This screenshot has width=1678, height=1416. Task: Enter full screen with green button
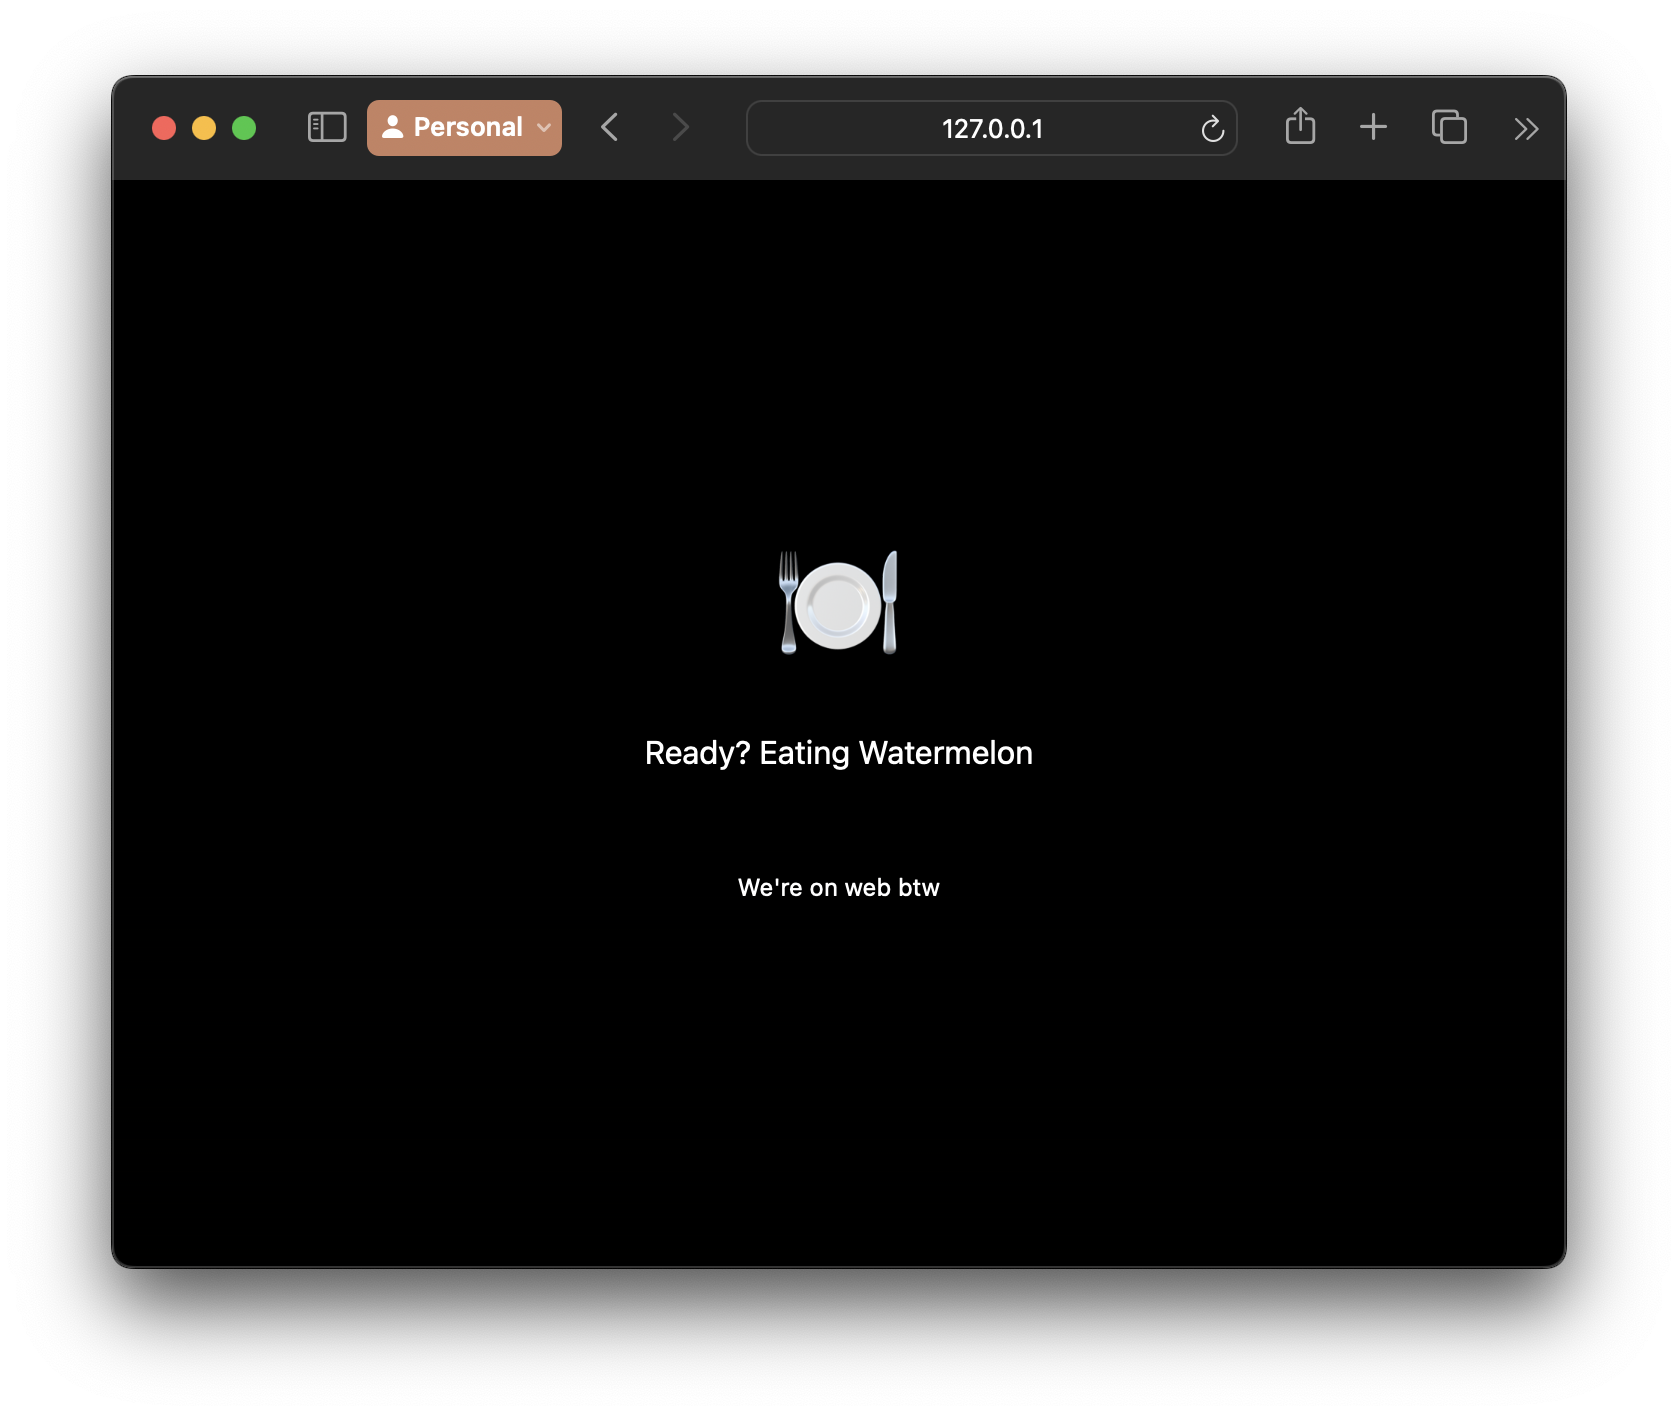coord(244,128)
